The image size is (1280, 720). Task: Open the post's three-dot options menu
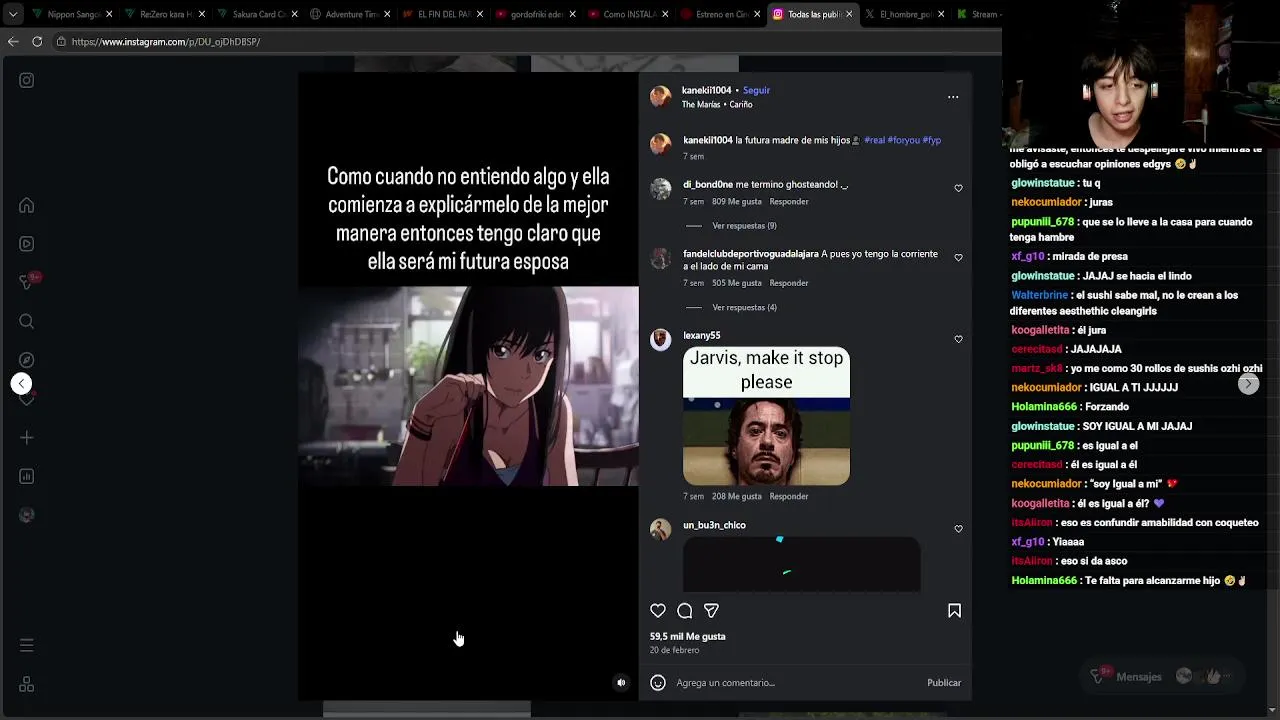(953, 97)
